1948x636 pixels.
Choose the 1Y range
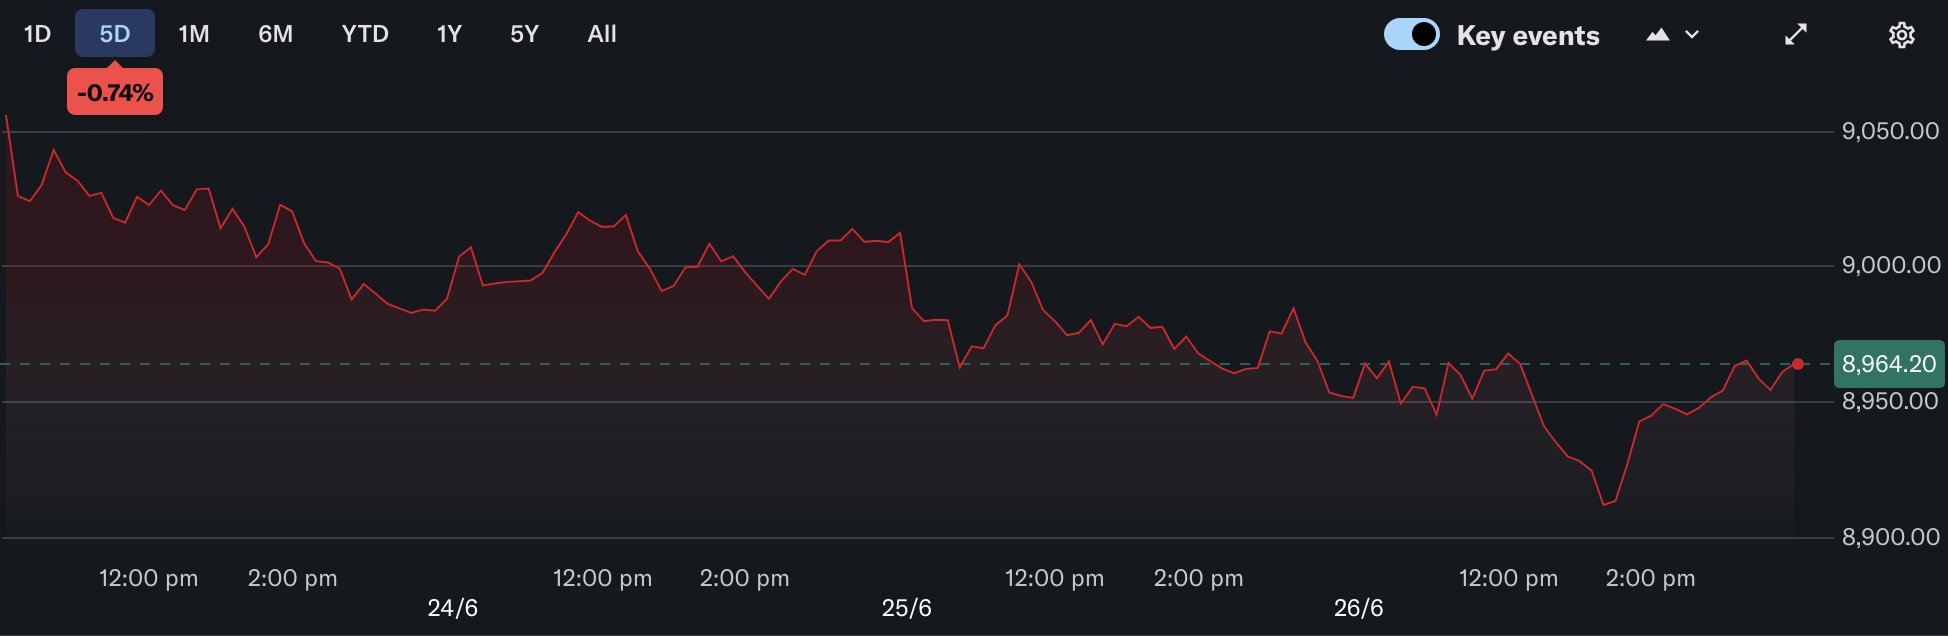pyautogui.click(x=449, y=34)
